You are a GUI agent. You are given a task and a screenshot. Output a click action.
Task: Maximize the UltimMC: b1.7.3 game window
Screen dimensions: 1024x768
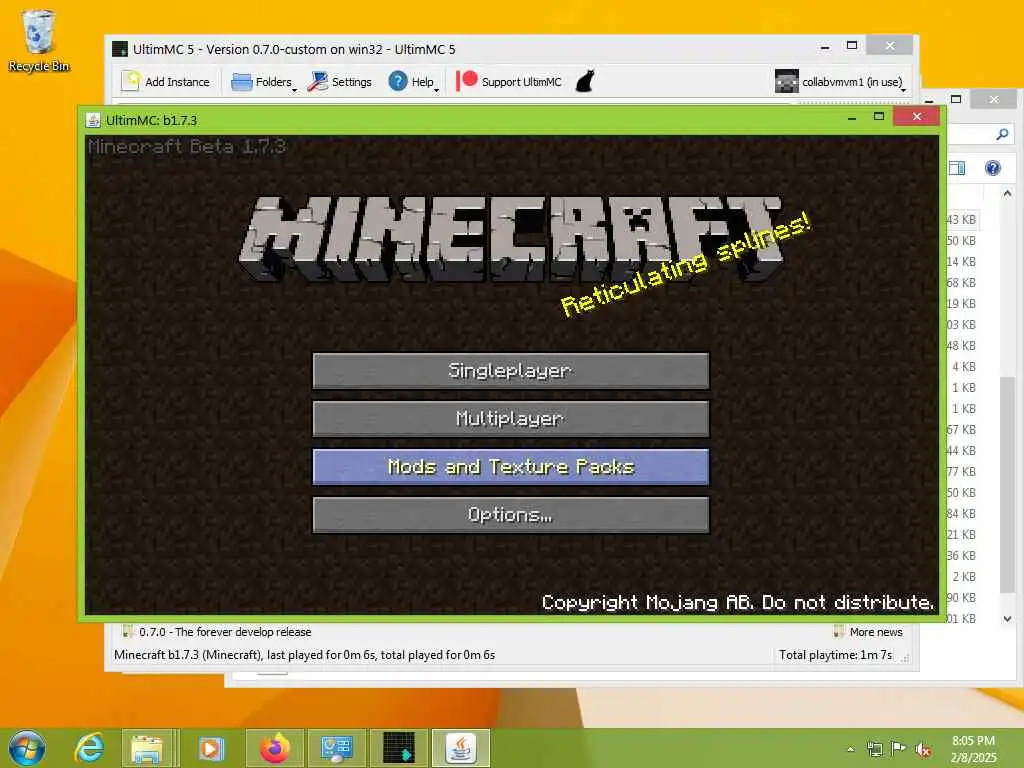(x=879, y=116)
